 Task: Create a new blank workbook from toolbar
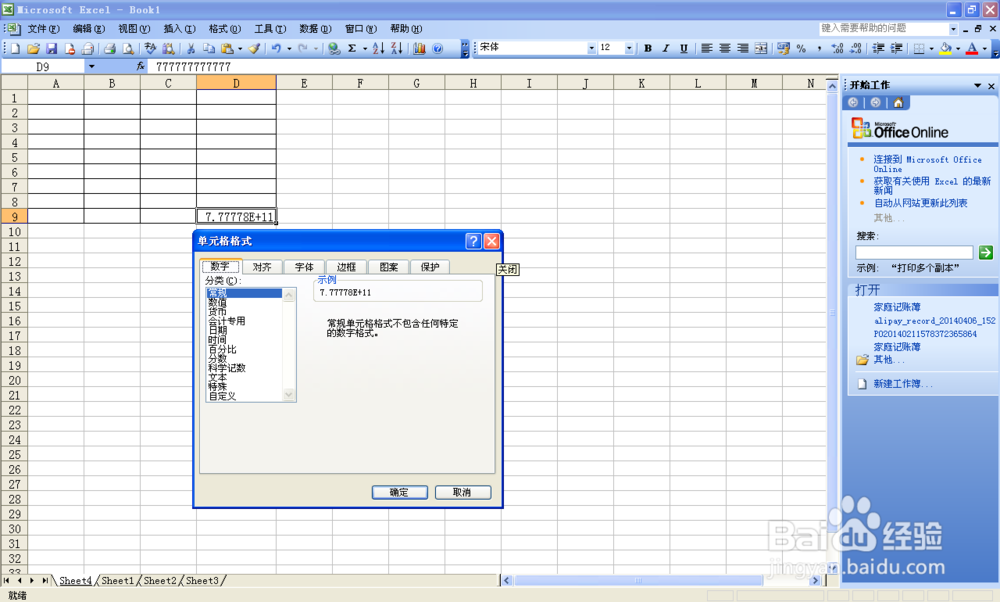16,48
